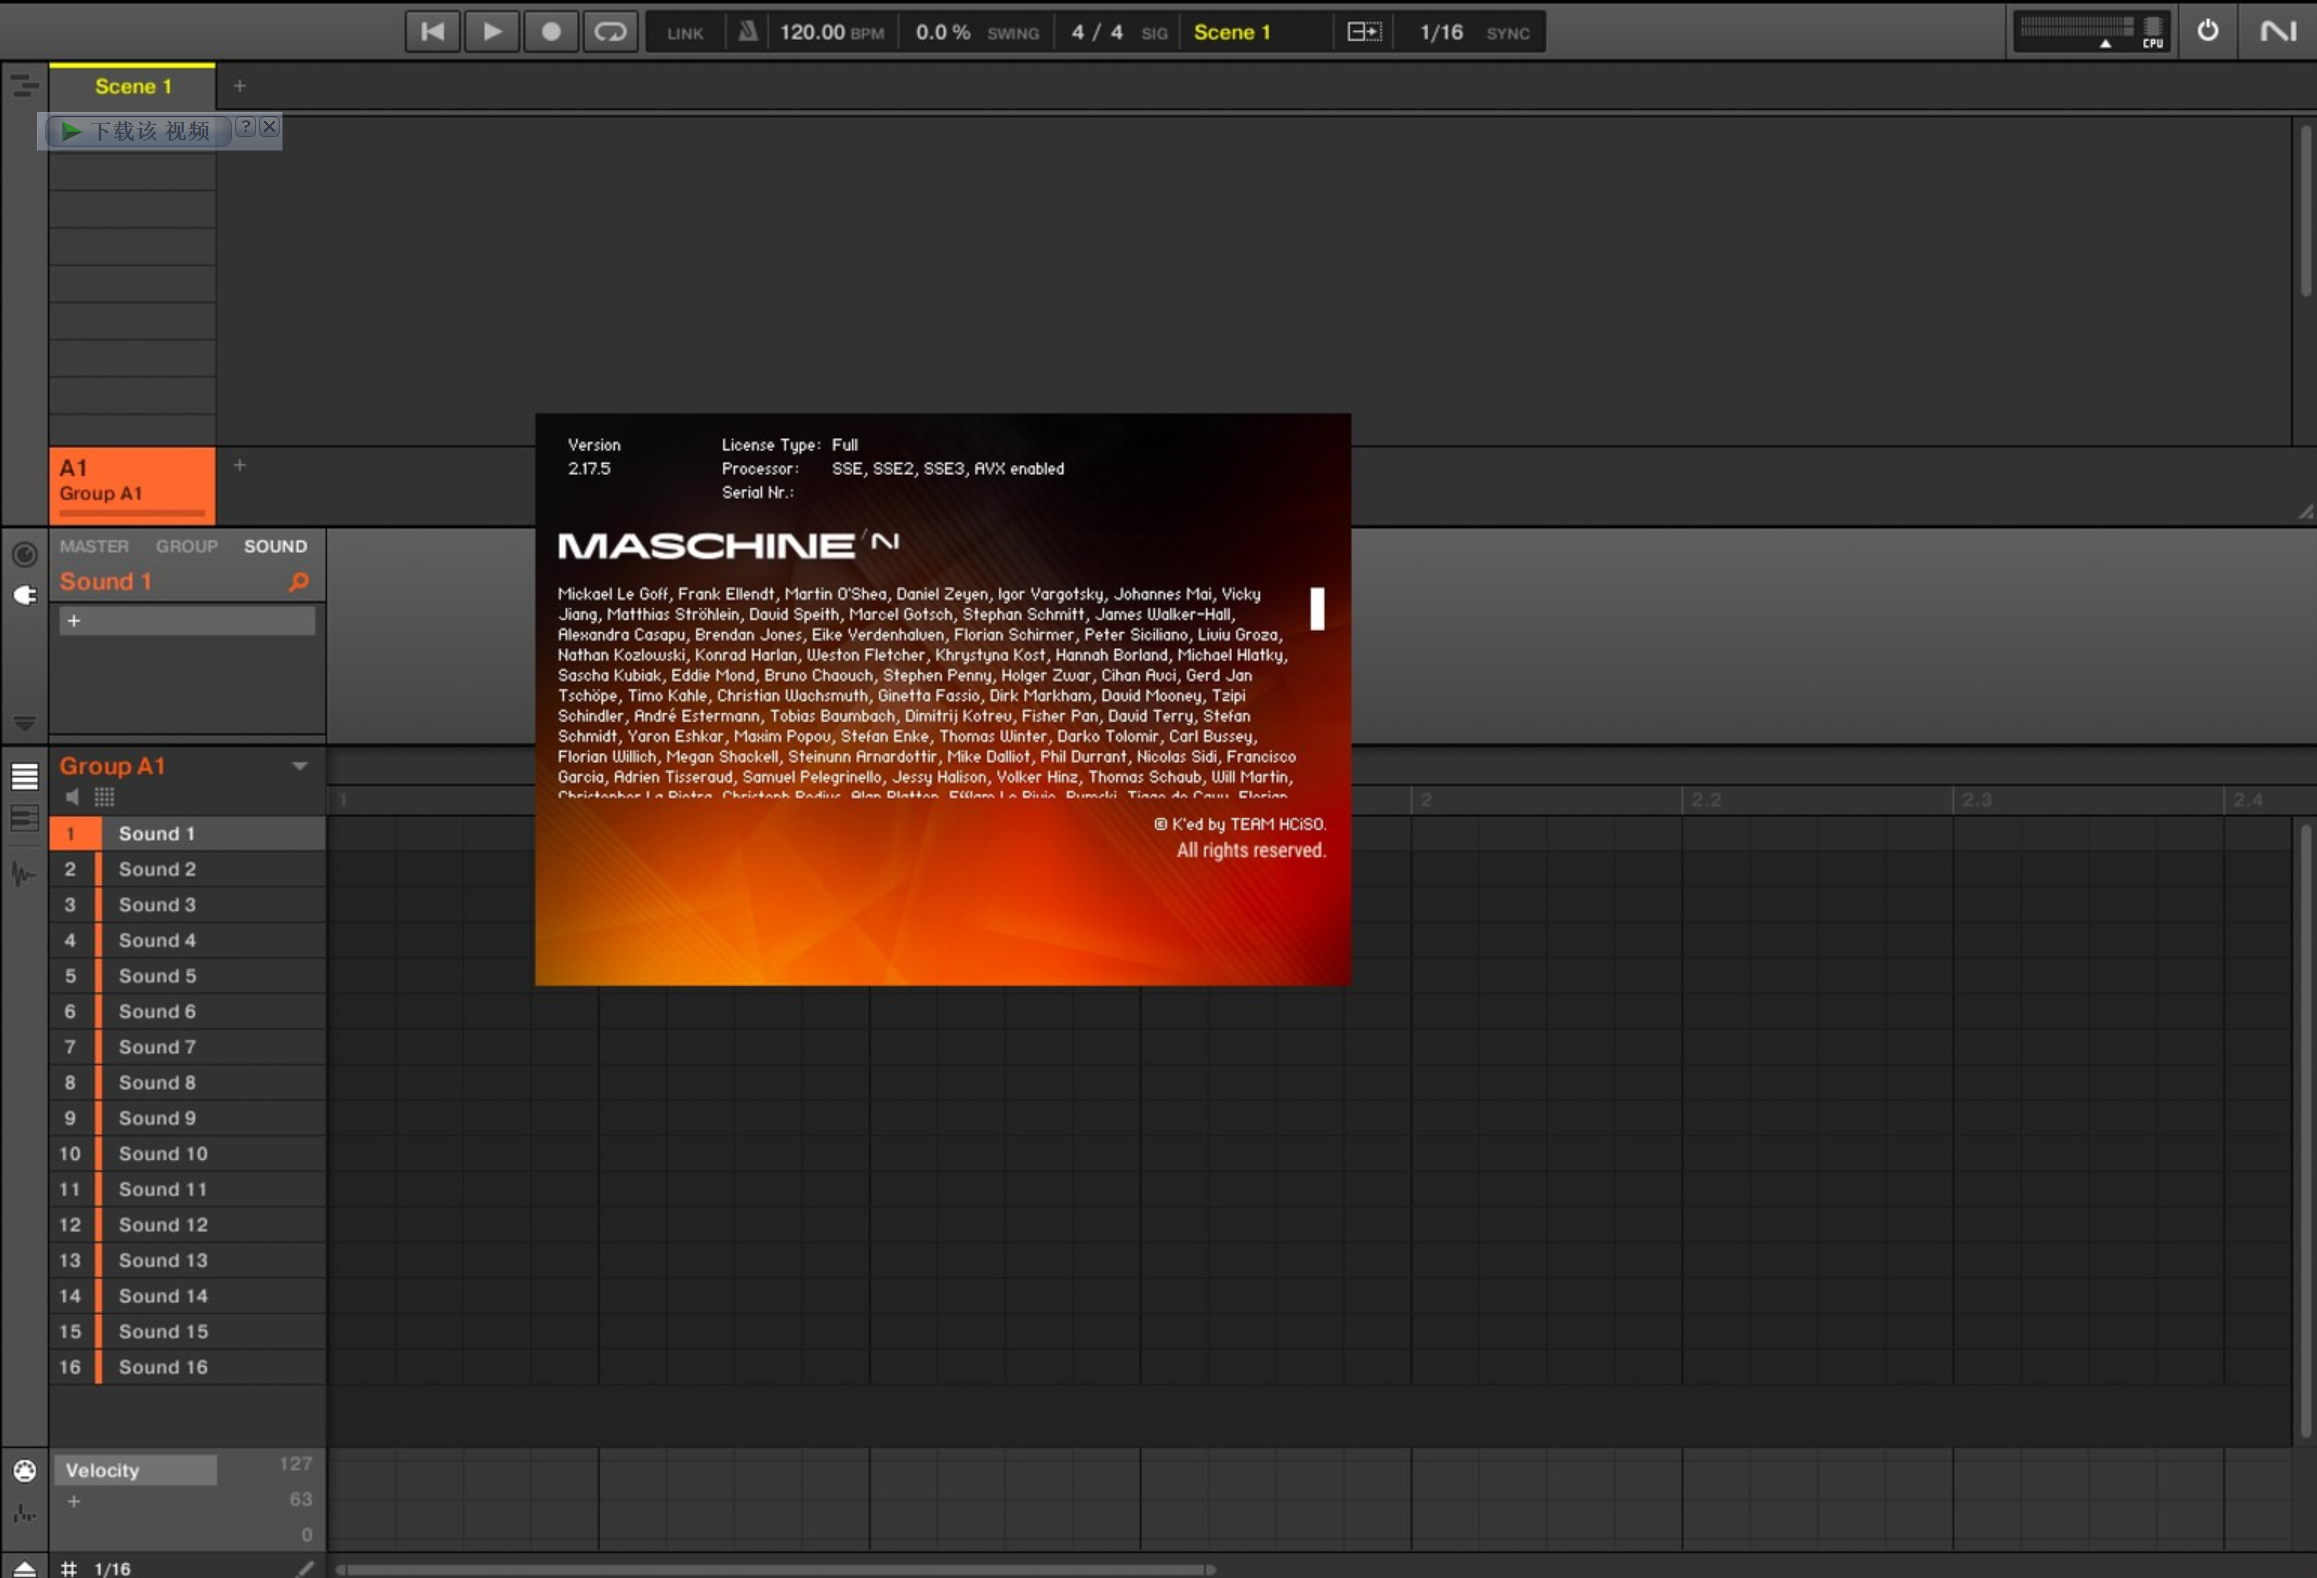Toggle the step grid hash icon
The image size is (2317, 1578).
[69, 1568]
